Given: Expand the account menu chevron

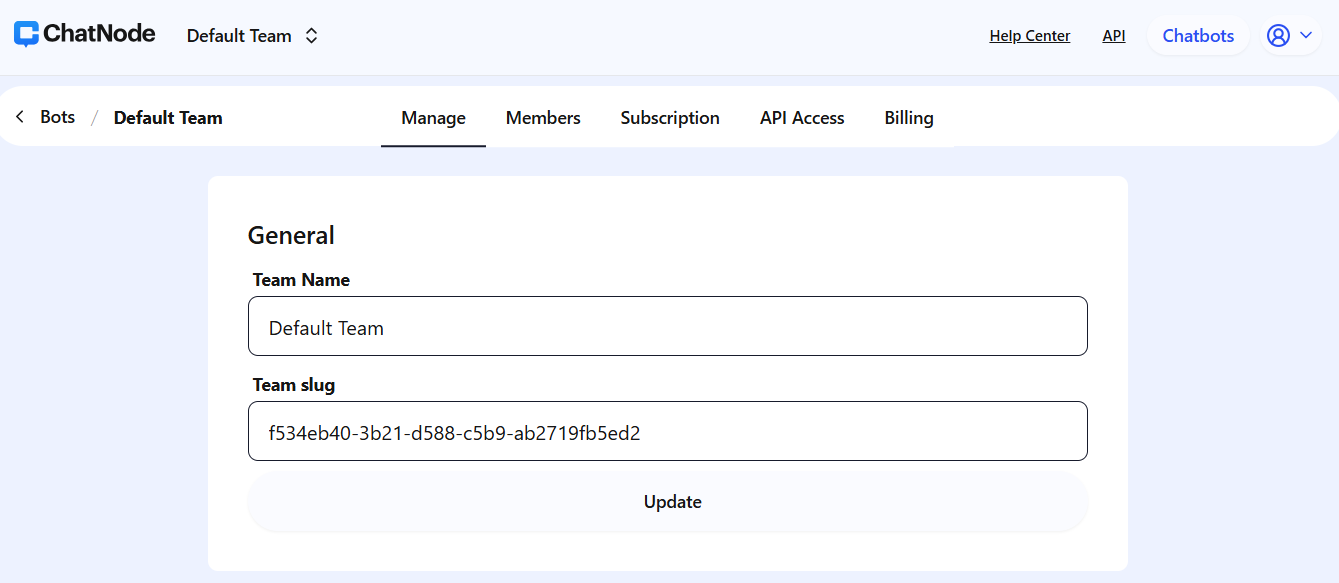Looking at the screenshot, I should pos(1306,35).
